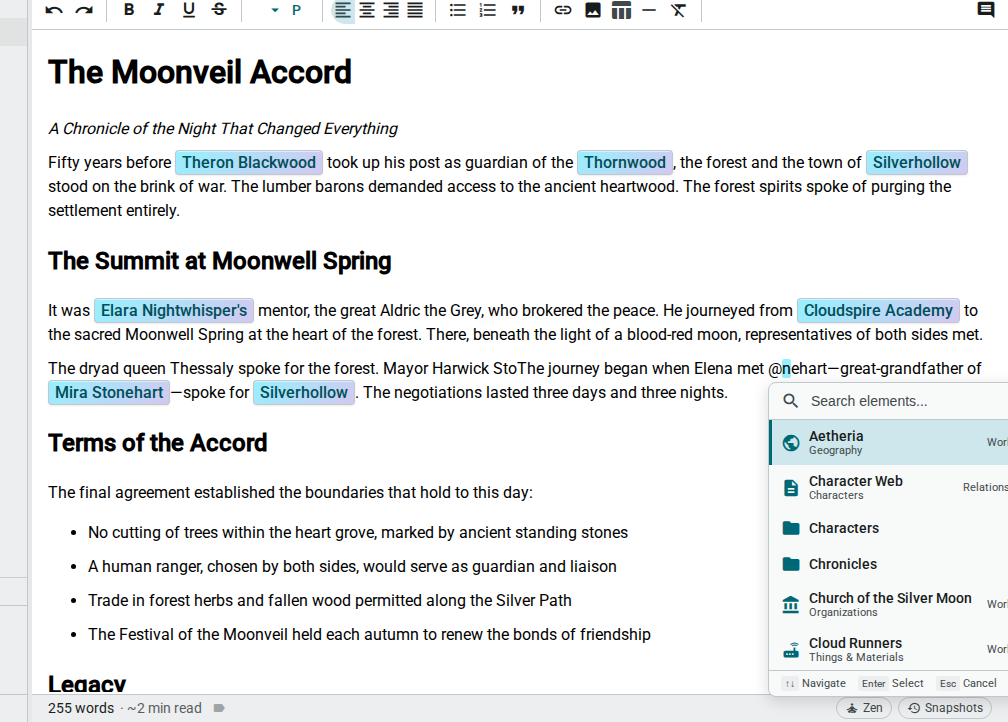Enter Zen mode
The width and height of the screenshot is (1008, 722).
864,708
